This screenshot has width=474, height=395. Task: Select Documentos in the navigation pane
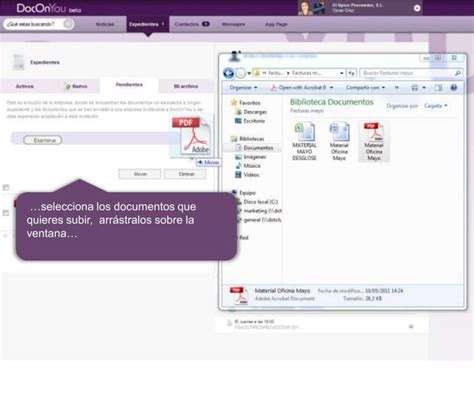(254, 148)
